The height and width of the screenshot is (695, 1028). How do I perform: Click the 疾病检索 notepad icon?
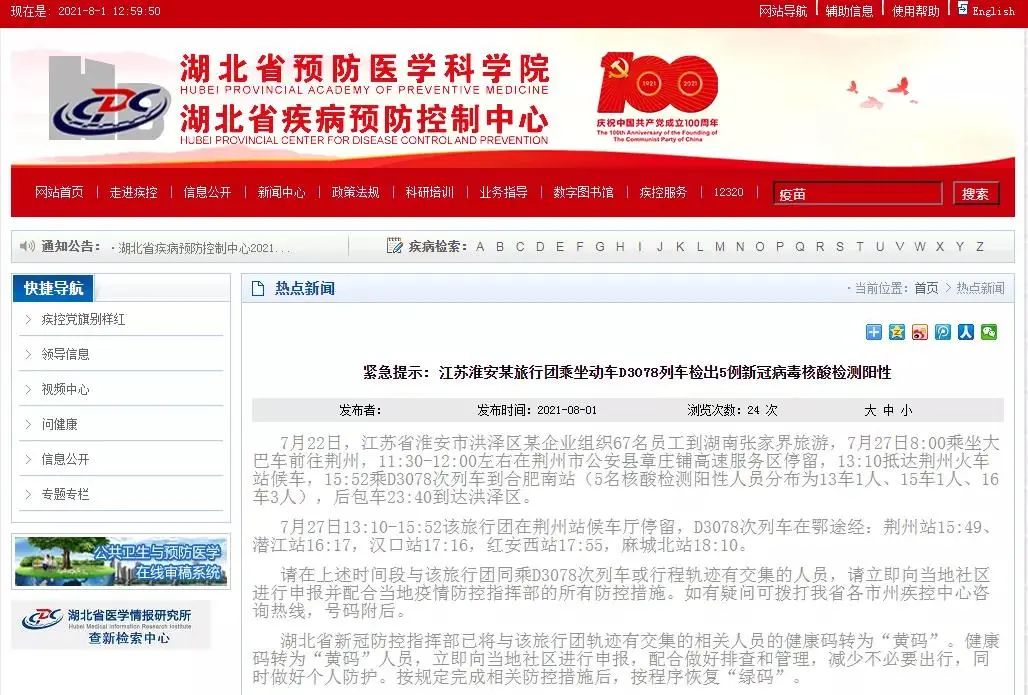[x=394, y=246]
